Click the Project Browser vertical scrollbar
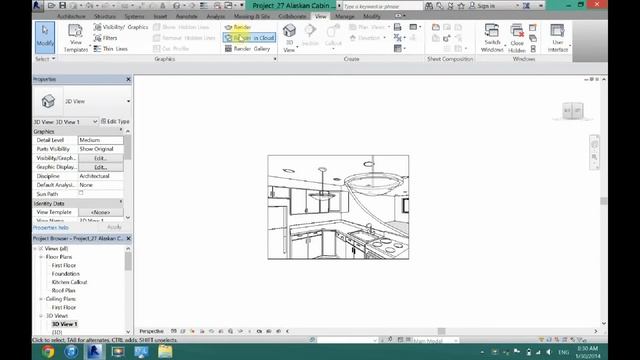 [128, 261]
